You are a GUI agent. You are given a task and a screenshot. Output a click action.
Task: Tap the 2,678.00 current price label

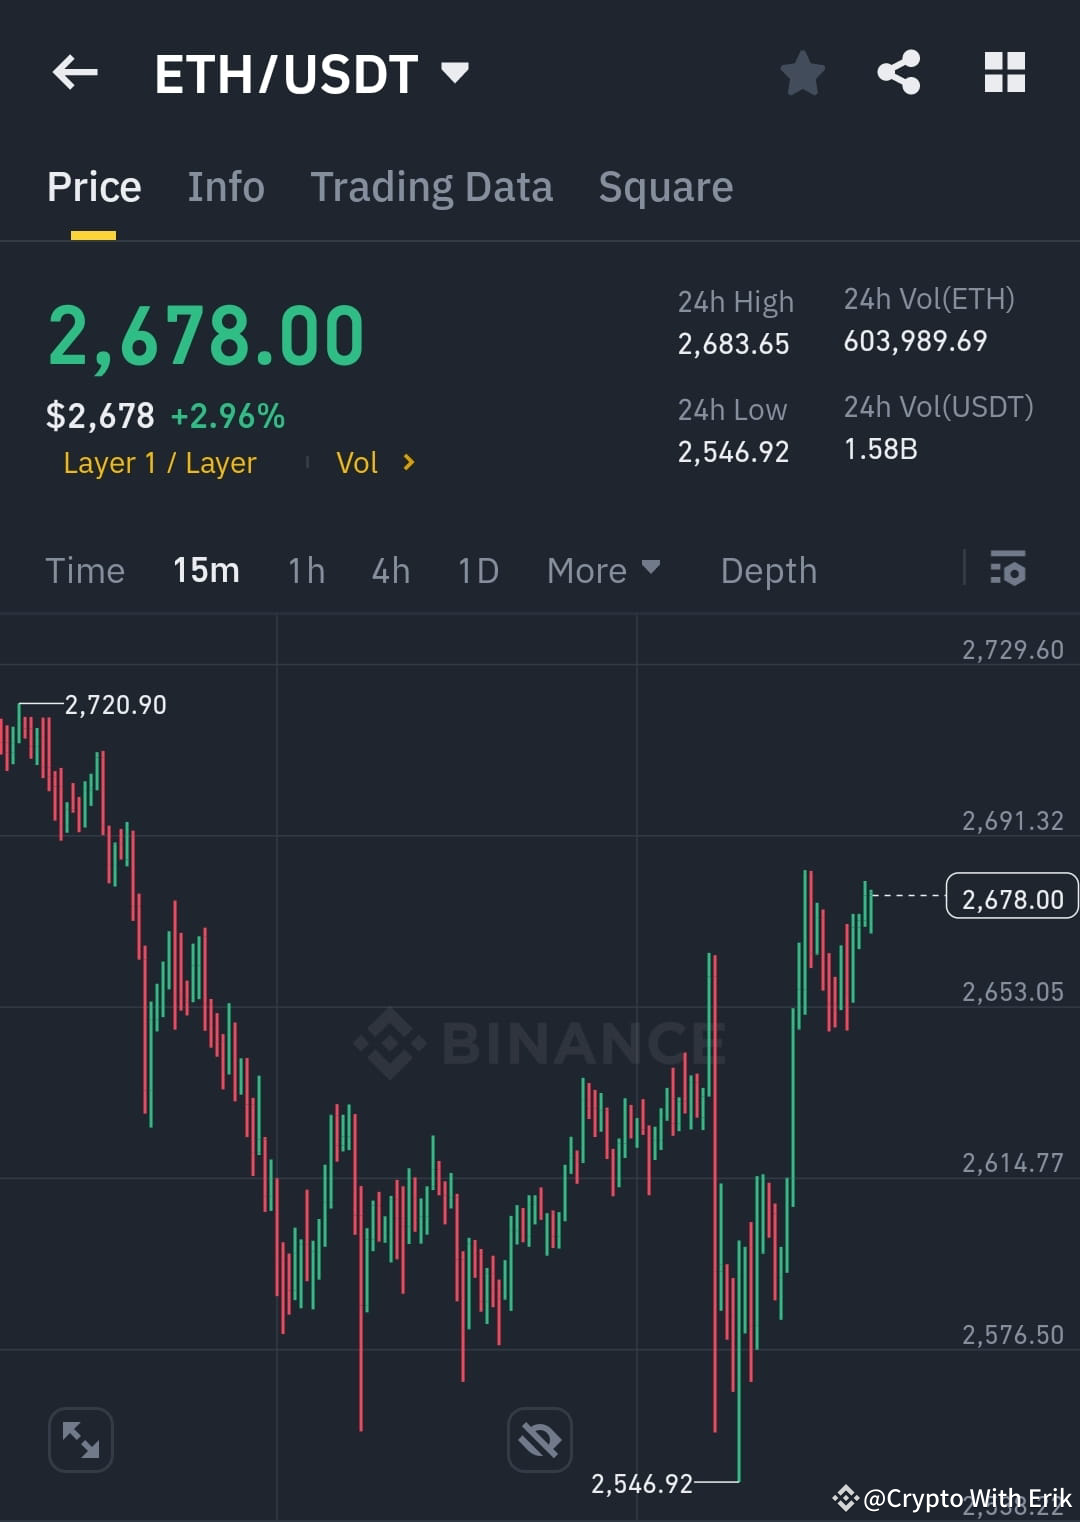(1011, 897)
